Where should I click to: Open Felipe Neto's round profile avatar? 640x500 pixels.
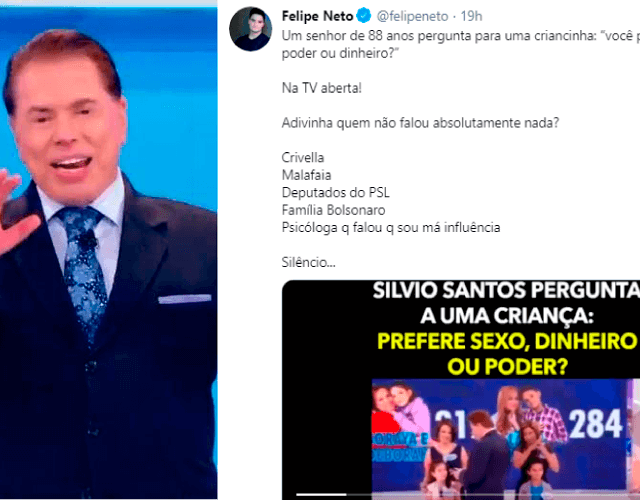point(251,29)
